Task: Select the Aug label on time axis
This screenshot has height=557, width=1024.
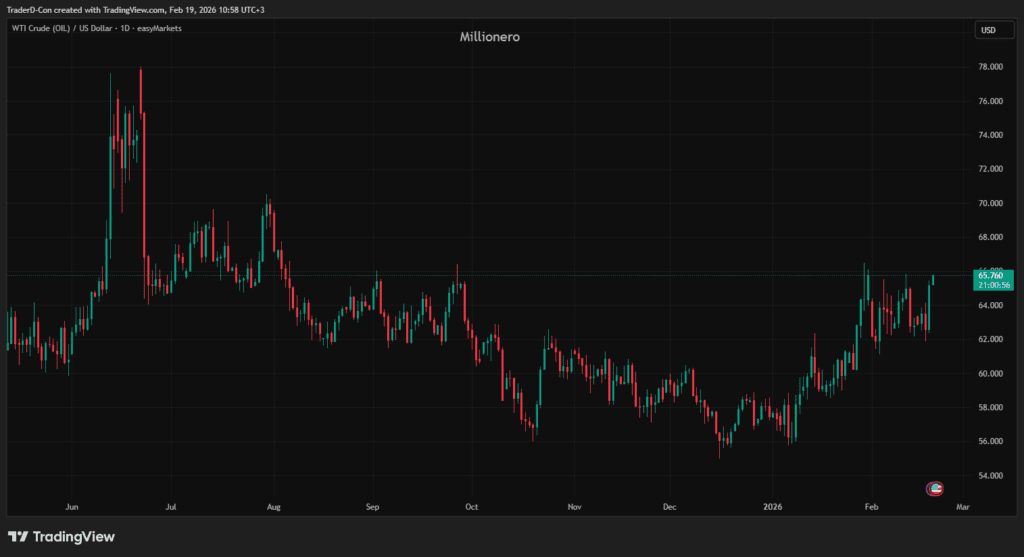Action: point(272,507)
